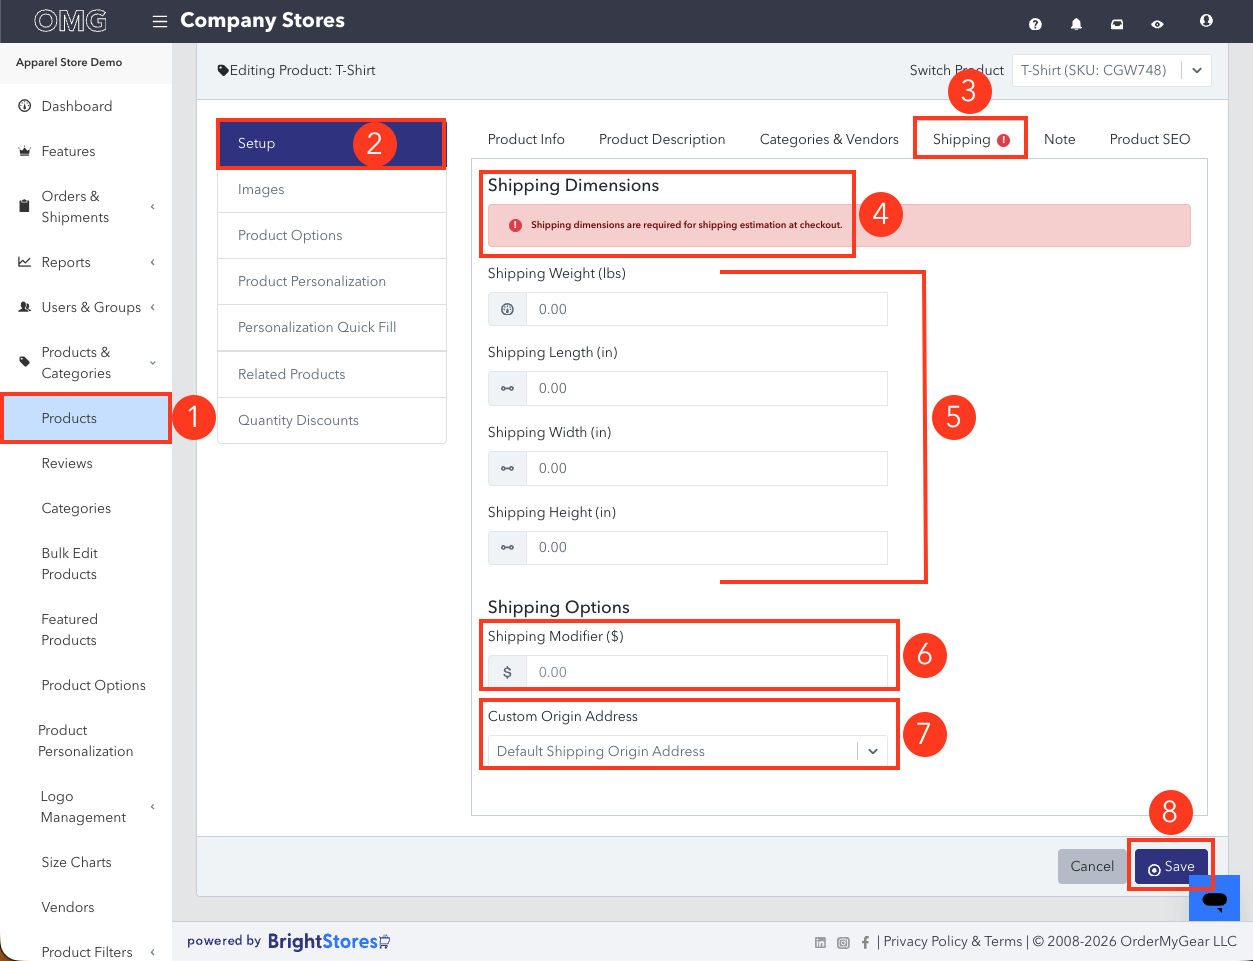This screenshot has width=1253, height=961.
Task: Click the Save button
Action: [1171, 867]
